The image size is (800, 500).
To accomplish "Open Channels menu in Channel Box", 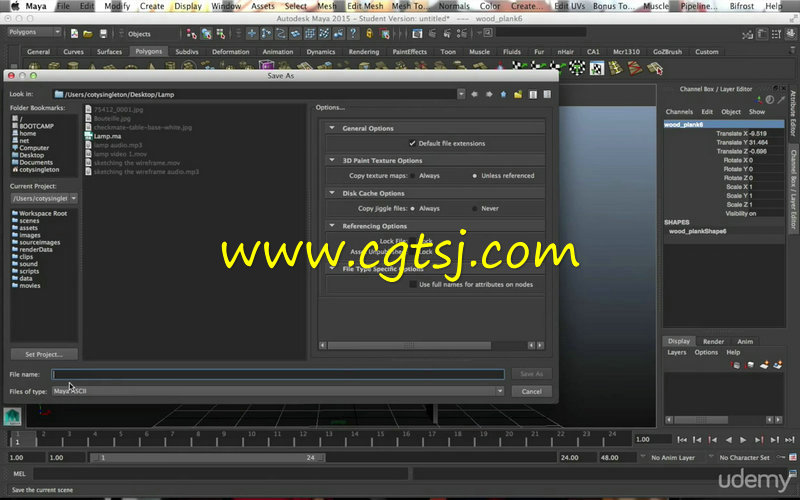I will (679, 112).
